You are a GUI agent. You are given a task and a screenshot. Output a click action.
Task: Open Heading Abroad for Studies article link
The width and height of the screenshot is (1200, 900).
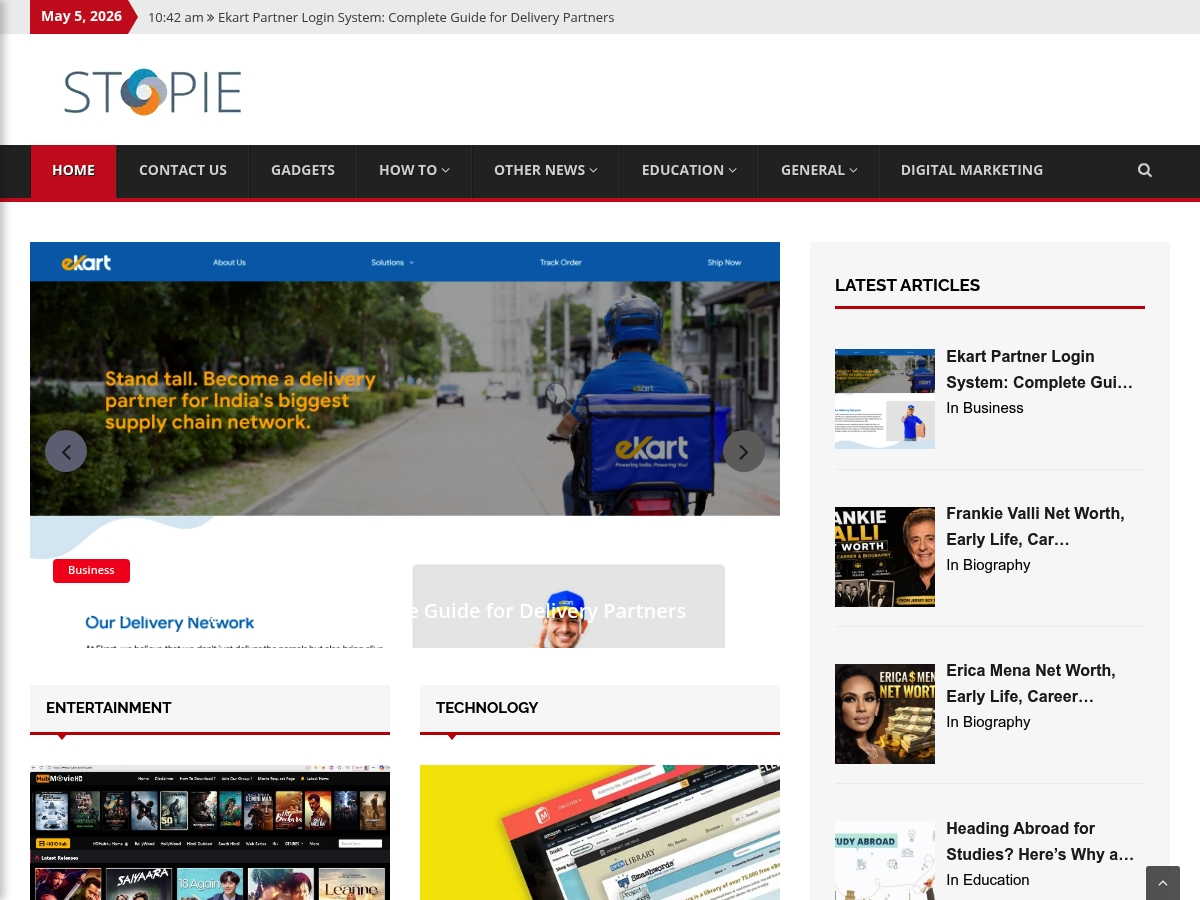[1040, 841]
